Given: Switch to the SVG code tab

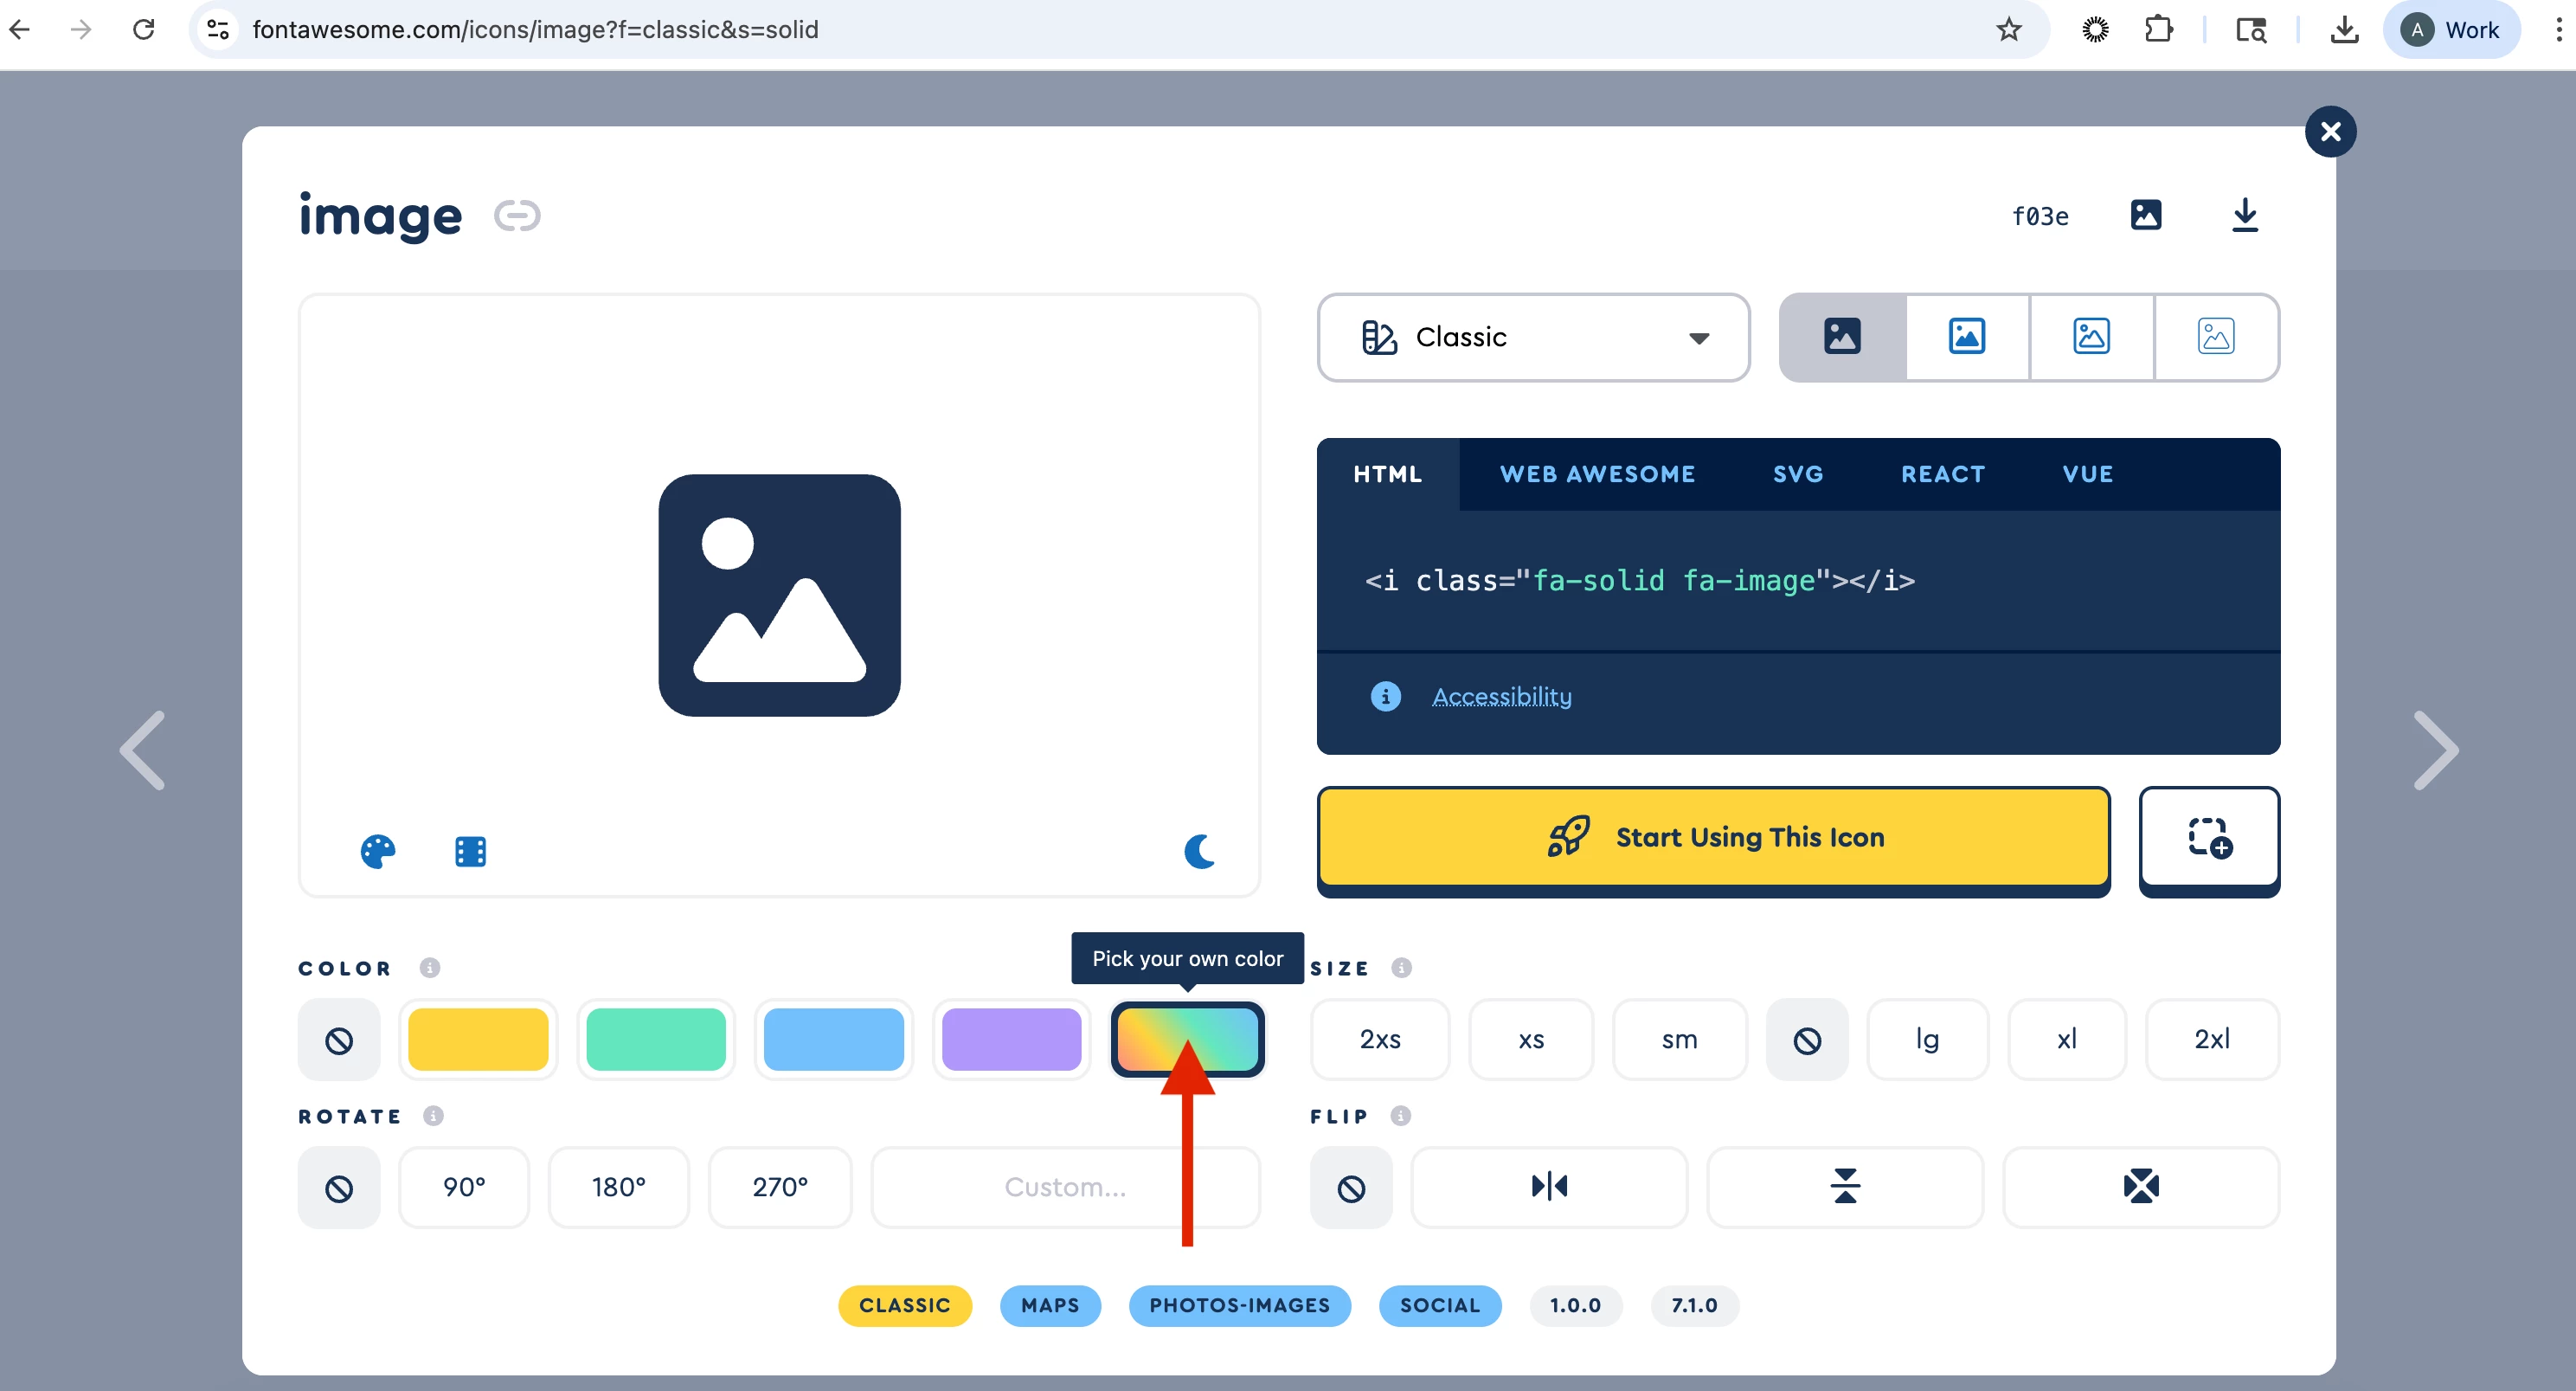Looking at the screenshot, I should [1797, 474].
